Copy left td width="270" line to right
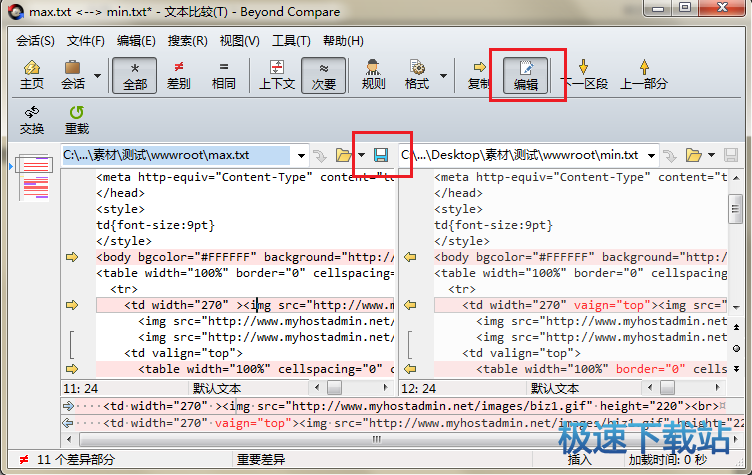Screen dimensions: 752x475 click(x=72, y=305)
